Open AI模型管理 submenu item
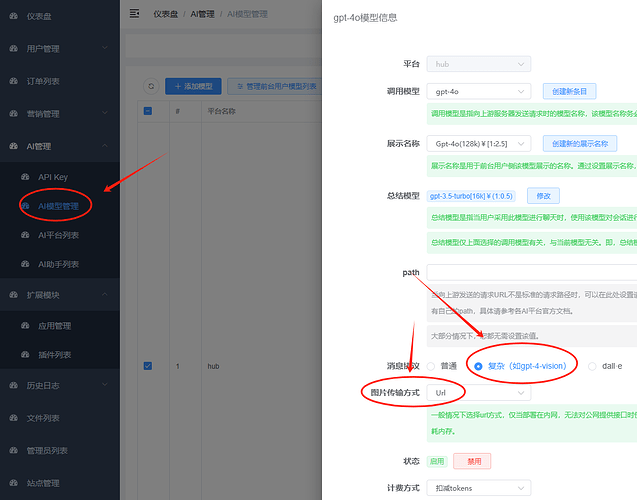This screenshot has height=500, width=637. tap(60, 206)
